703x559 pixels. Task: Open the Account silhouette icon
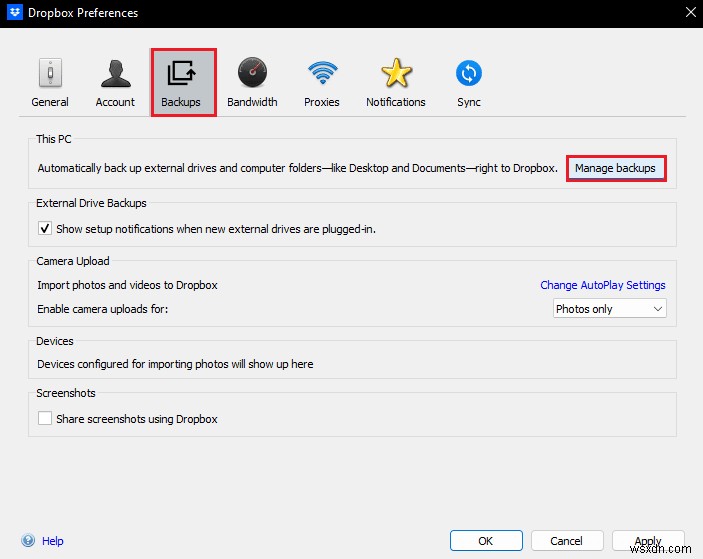(x=116, y=73)
